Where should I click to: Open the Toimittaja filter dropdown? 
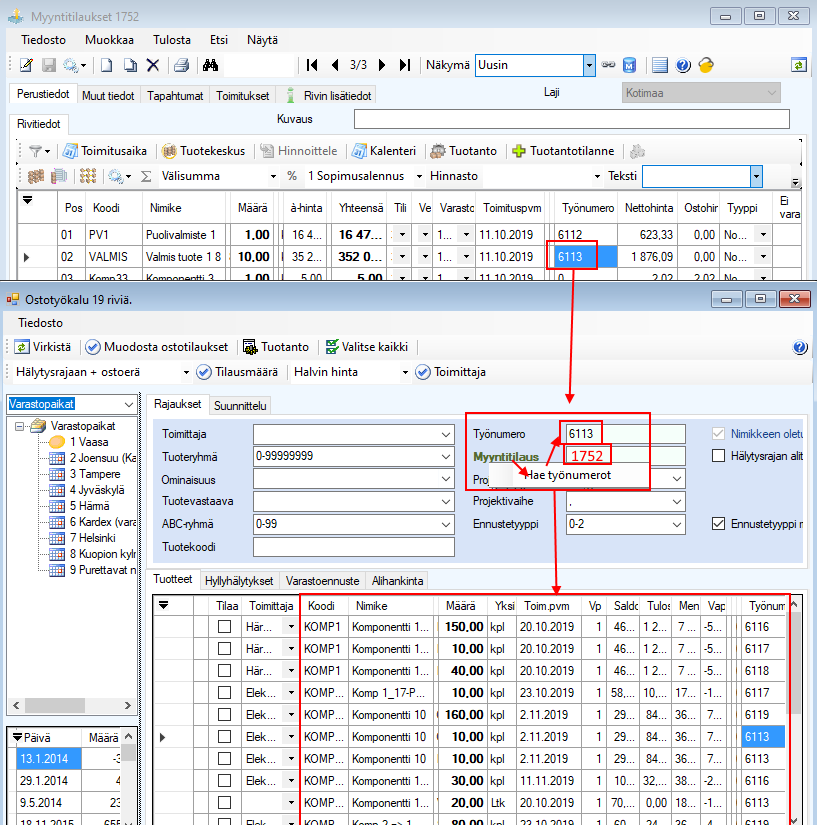446,435
